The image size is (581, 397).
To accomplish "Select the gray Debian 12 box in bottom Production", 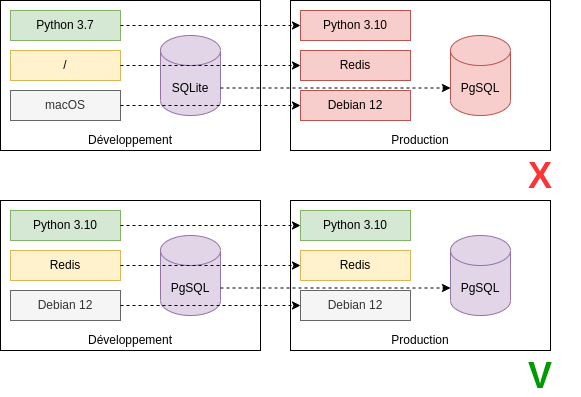I will tap(355, 305).
